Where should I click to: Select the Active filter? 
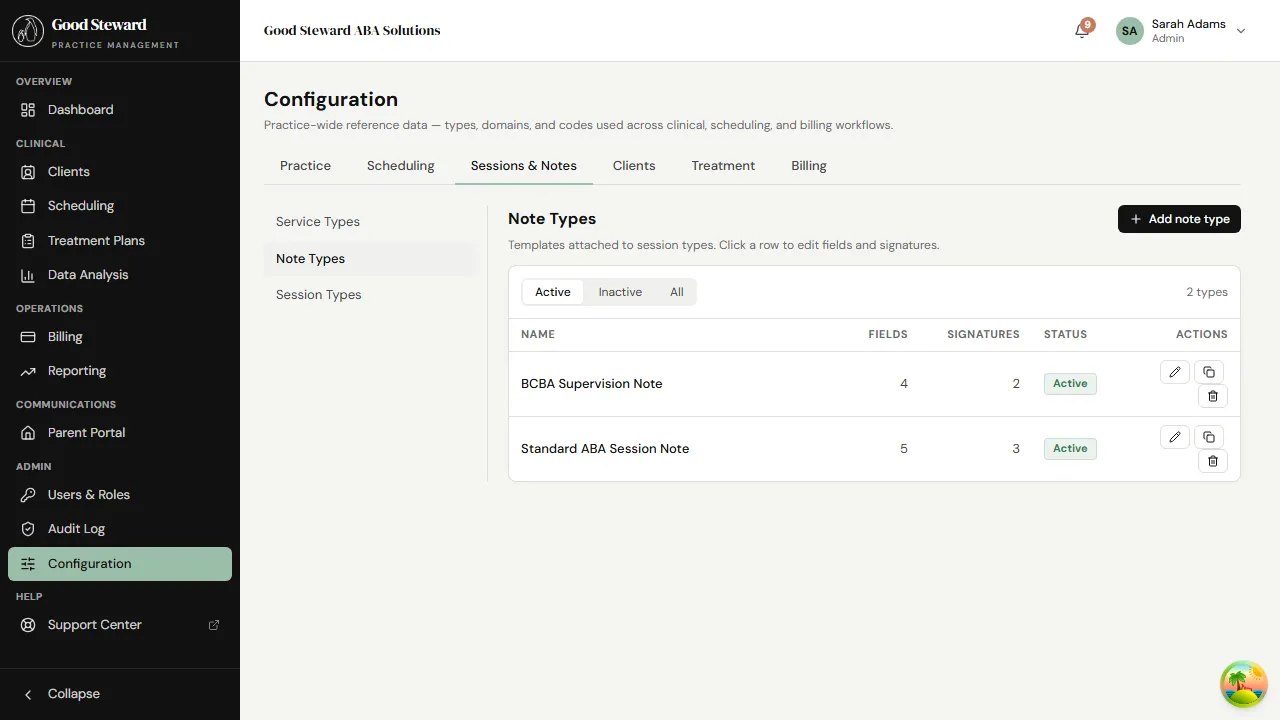(552, 291)
